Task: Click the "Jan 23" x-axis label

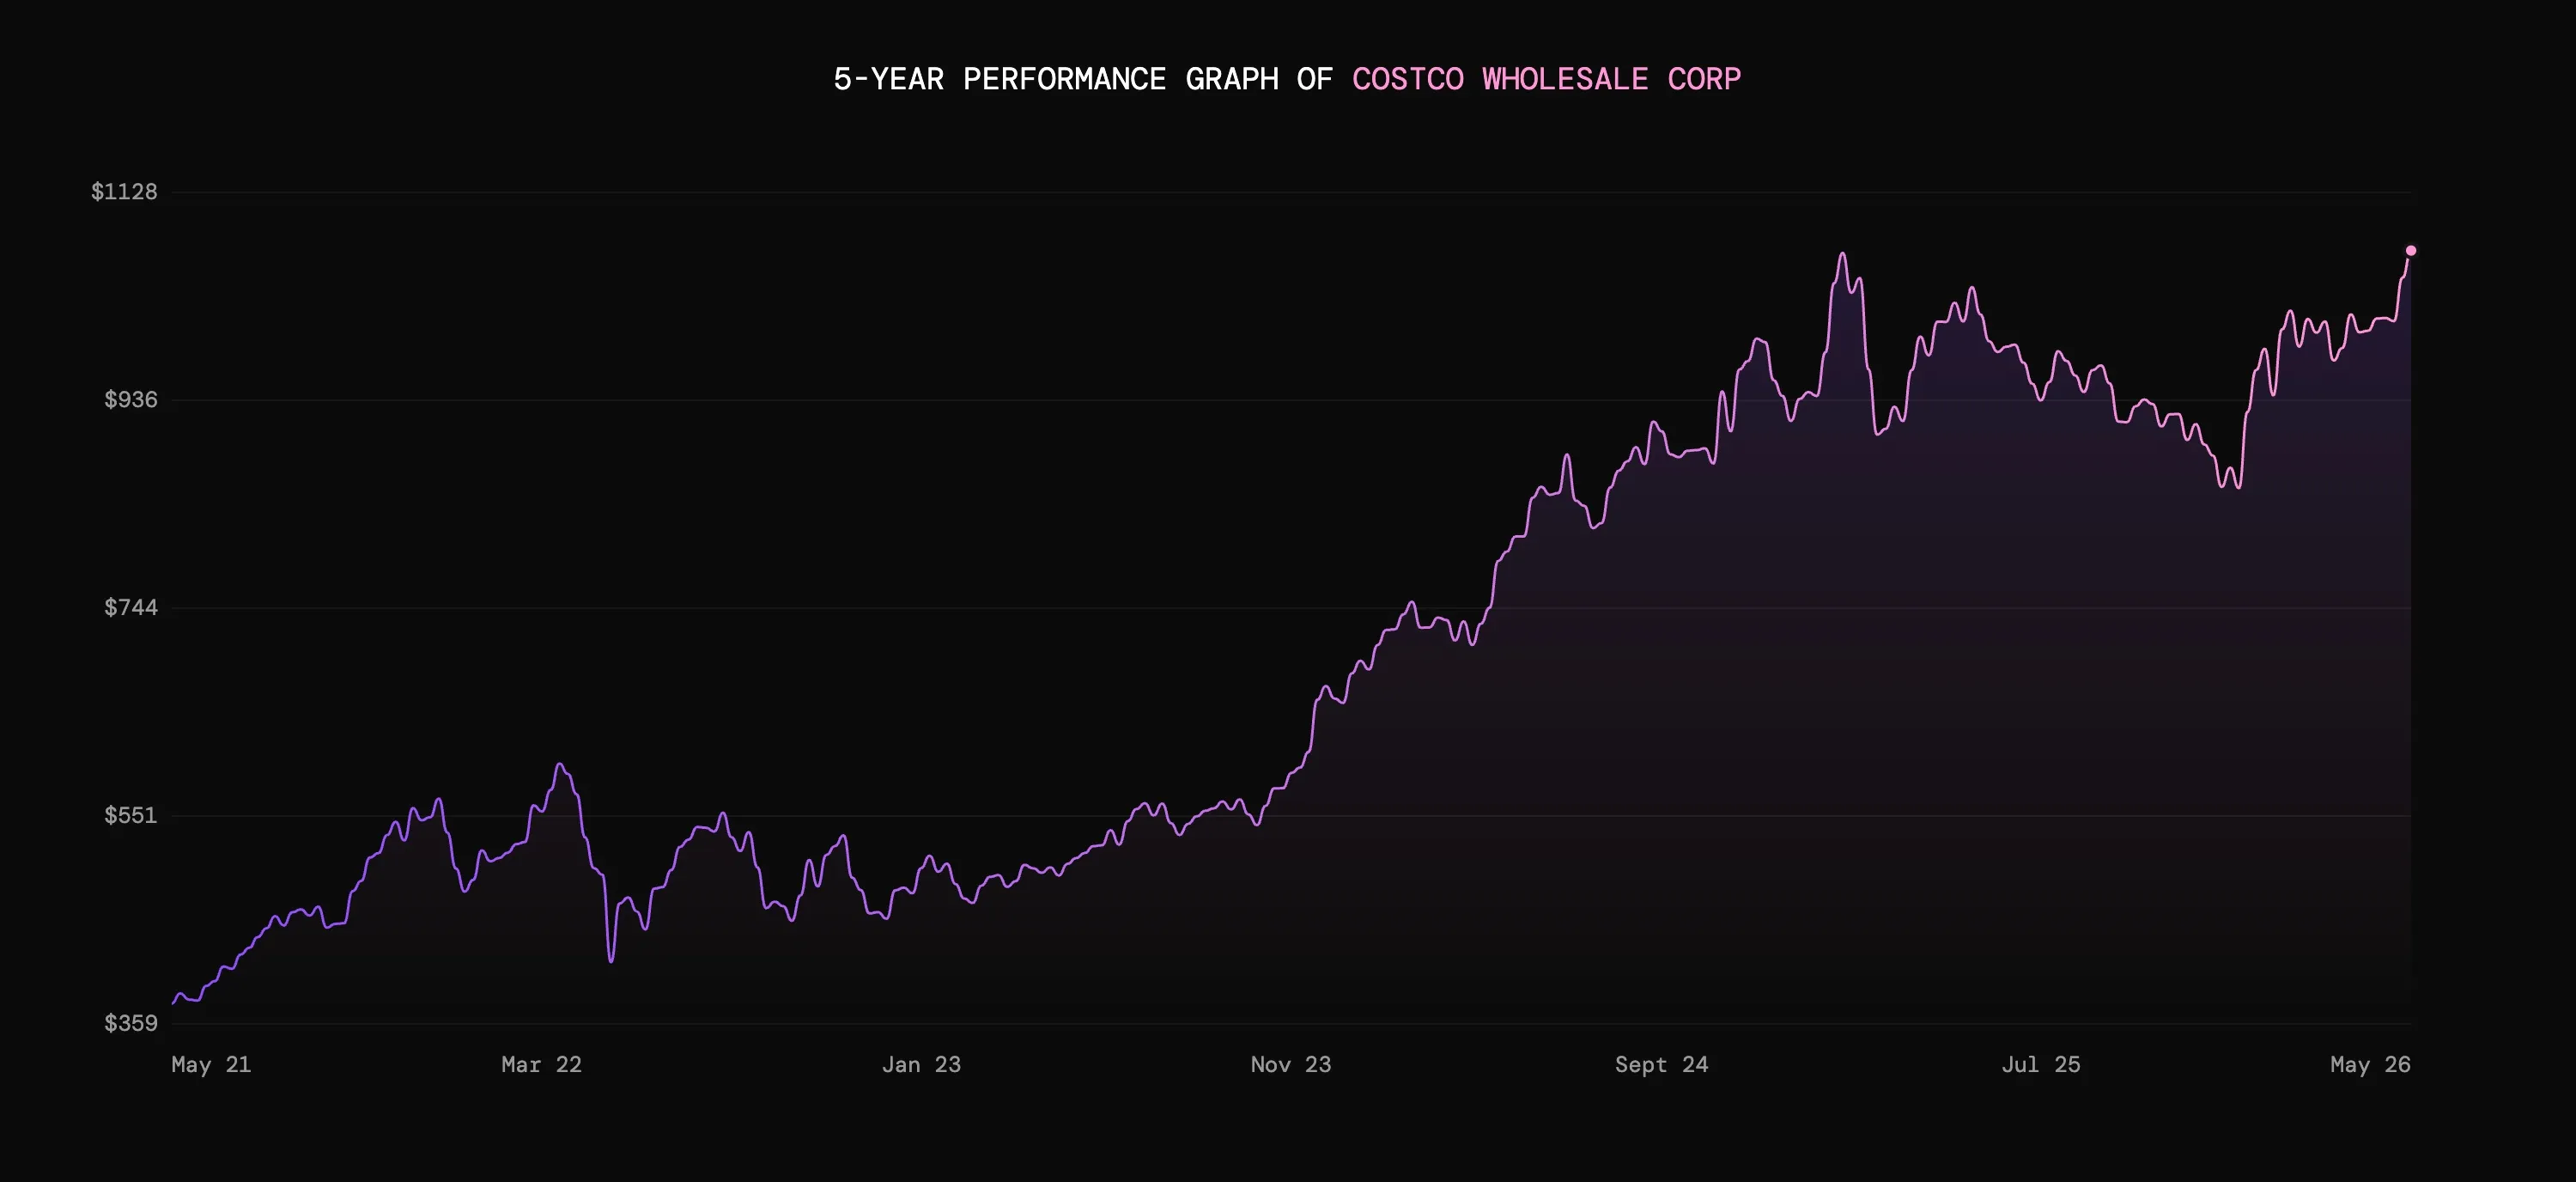Action: pos(921,1065)
